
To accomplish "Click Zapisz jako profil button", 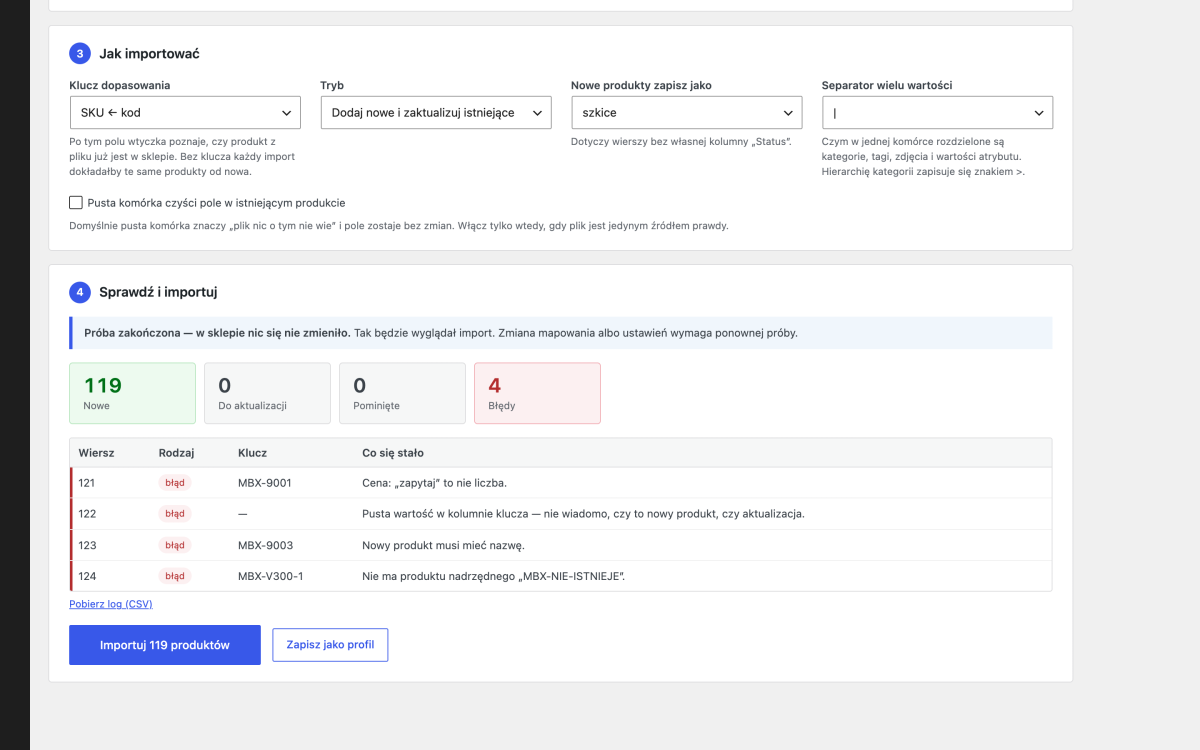I will click(330, 645).
